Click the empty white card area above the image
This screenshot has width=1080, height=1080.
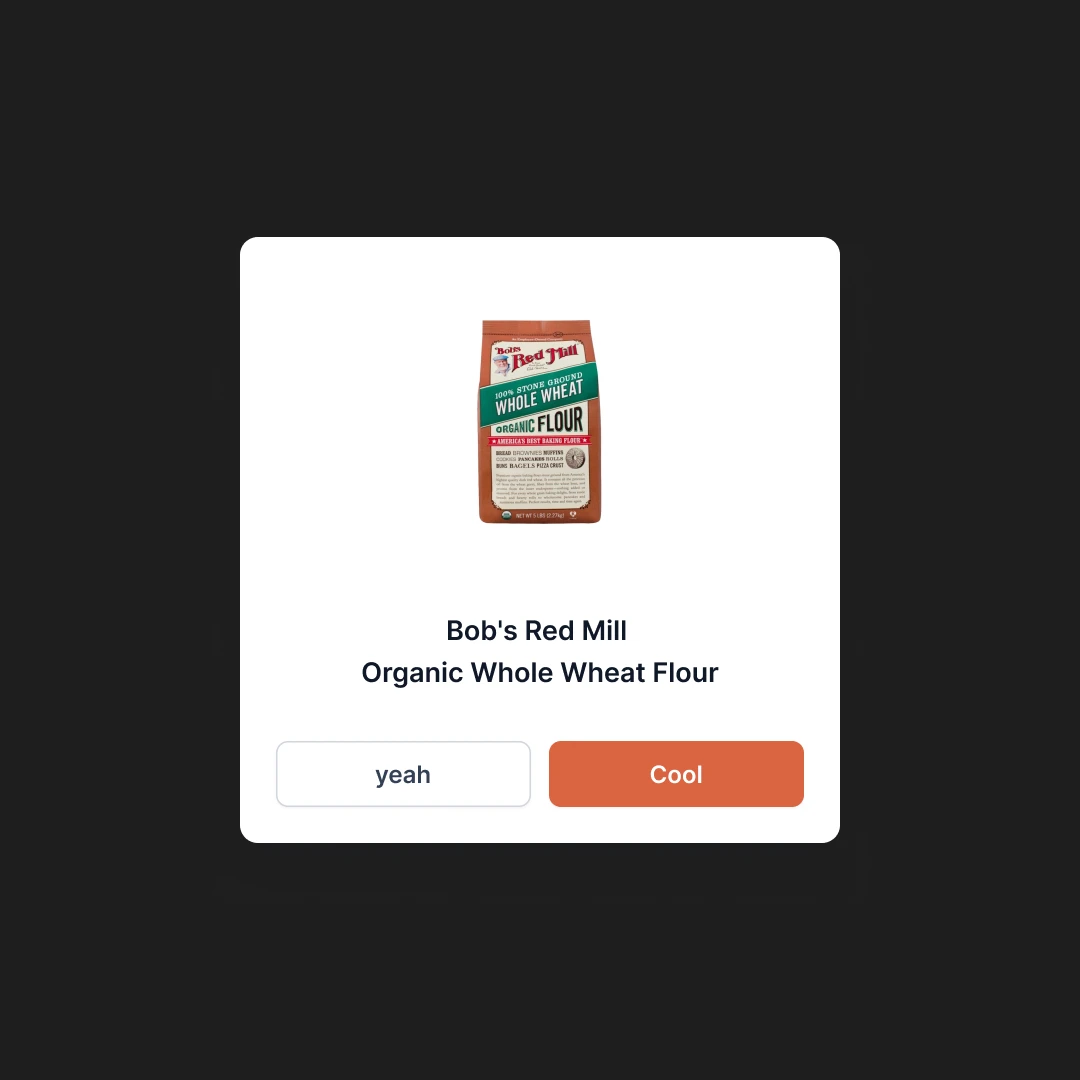coord(540,276)
